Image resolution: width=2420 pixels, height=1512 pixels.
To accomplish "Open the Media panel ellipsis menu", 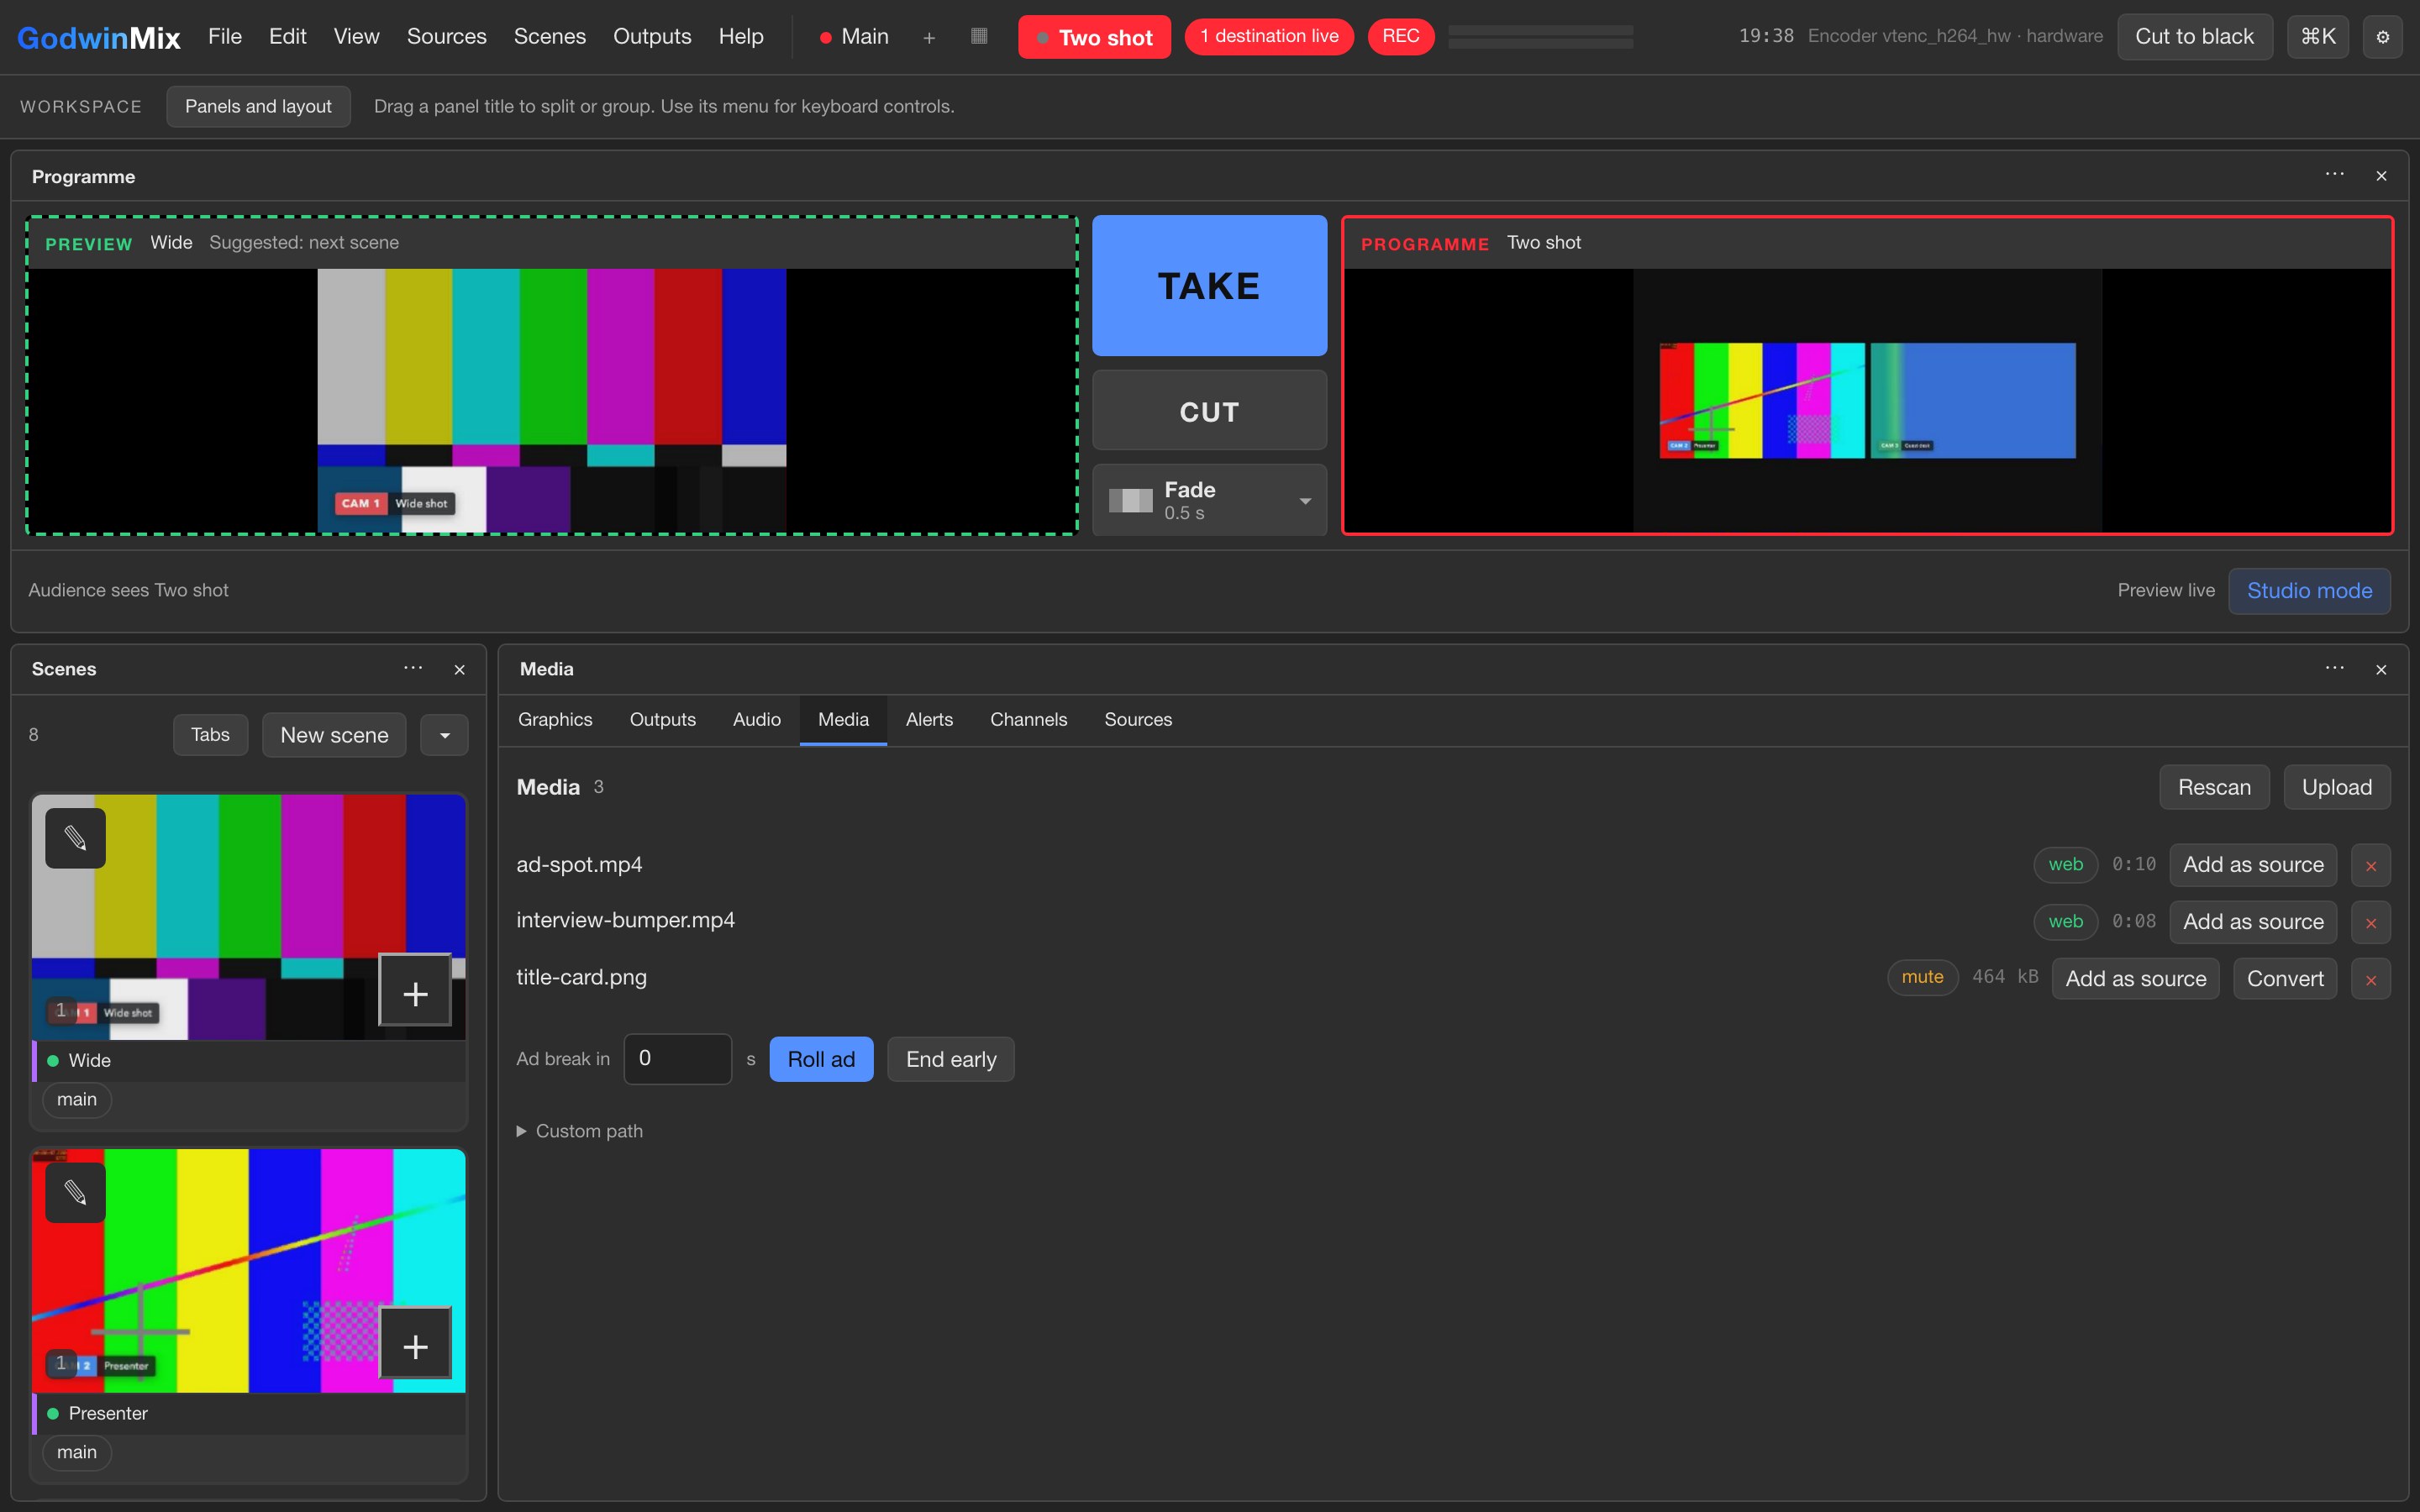I will pyautogui.click(x=2334, y=668).
